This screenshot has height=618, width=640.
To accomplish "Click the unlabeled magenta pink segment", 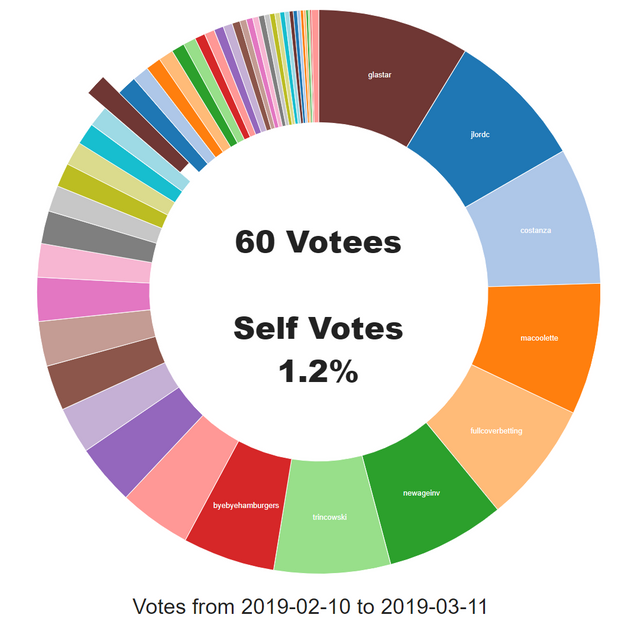I will click(94, 298).
